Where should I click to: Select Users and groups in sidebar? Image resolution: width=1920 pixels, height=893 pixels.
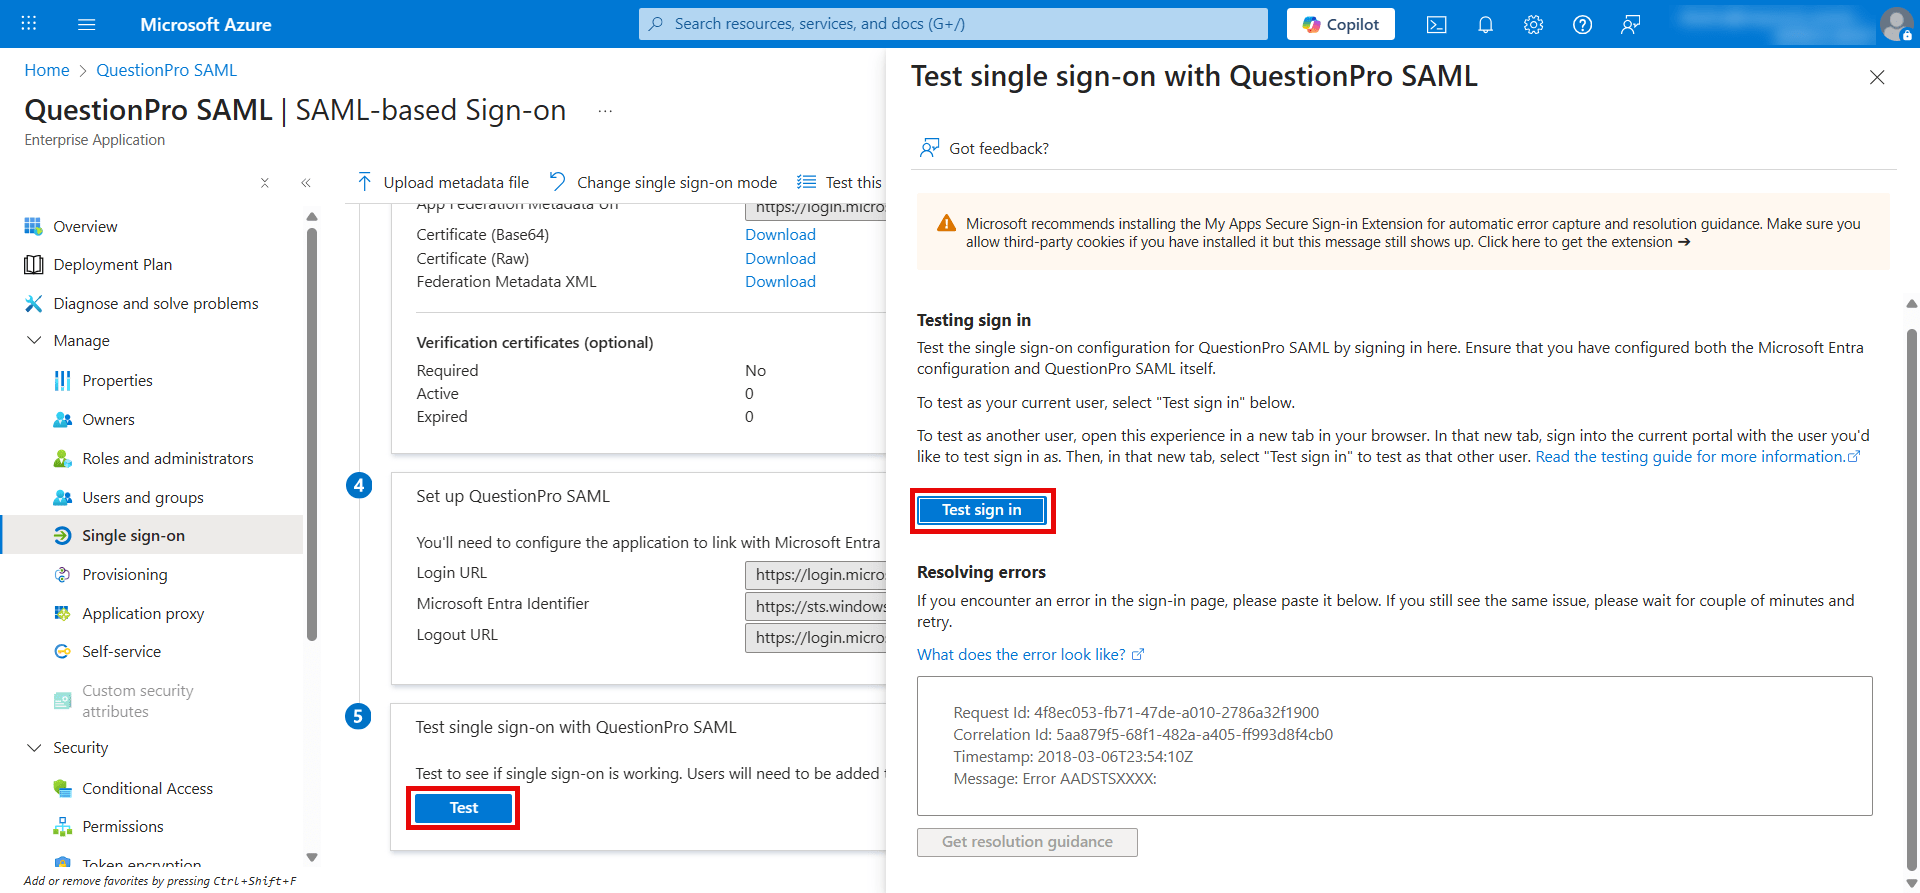[143, 498]
